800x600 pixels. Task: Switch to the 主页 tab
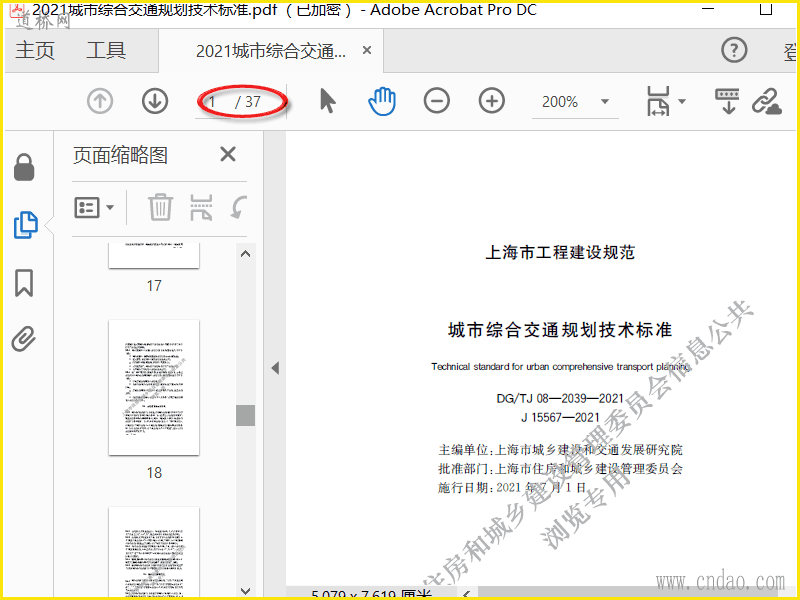tap(35, 51)
